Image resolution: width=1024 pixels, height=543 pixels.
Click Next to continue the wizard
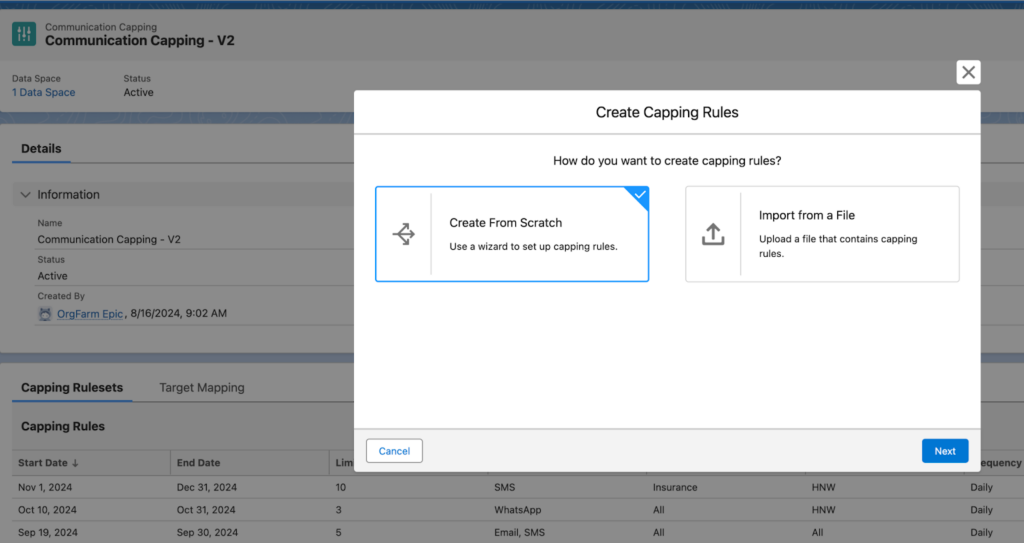(x=944, y=451)
